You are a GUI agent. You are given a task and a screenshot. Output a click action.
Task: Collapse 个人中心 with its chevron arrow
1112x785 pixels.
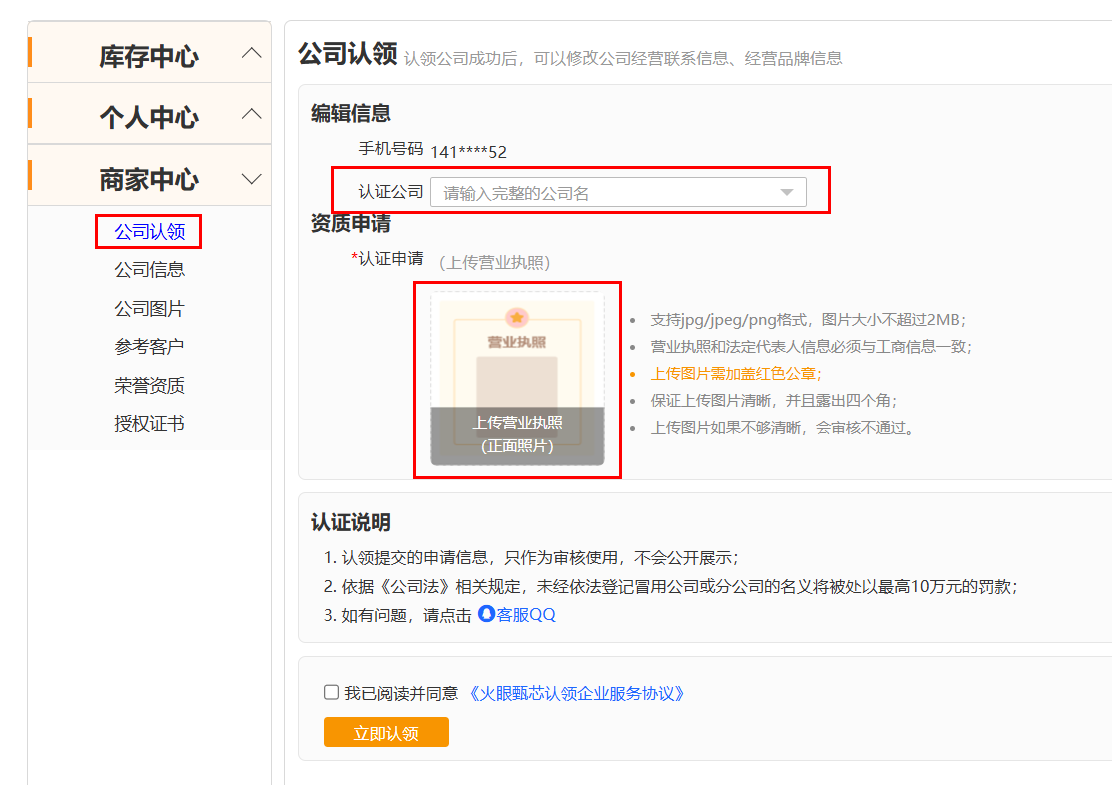pos(252,114)
